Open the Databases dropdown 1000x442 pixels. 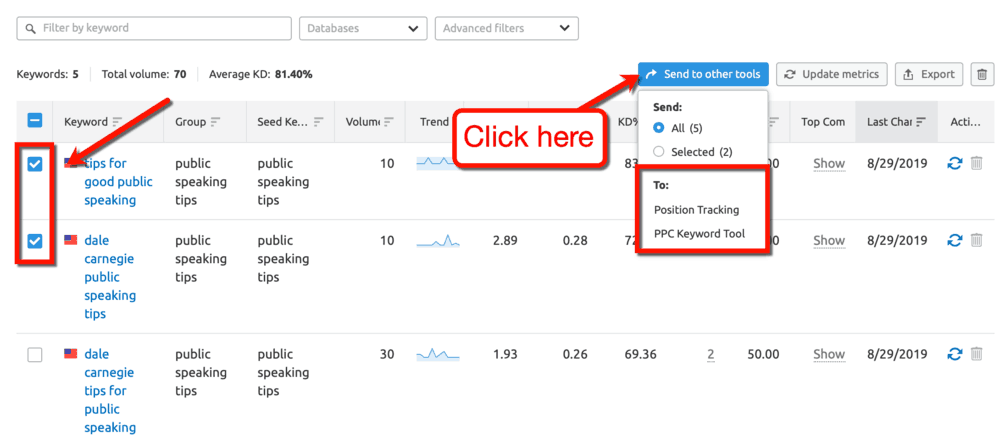pyautogui.click(x=363, y=29)
